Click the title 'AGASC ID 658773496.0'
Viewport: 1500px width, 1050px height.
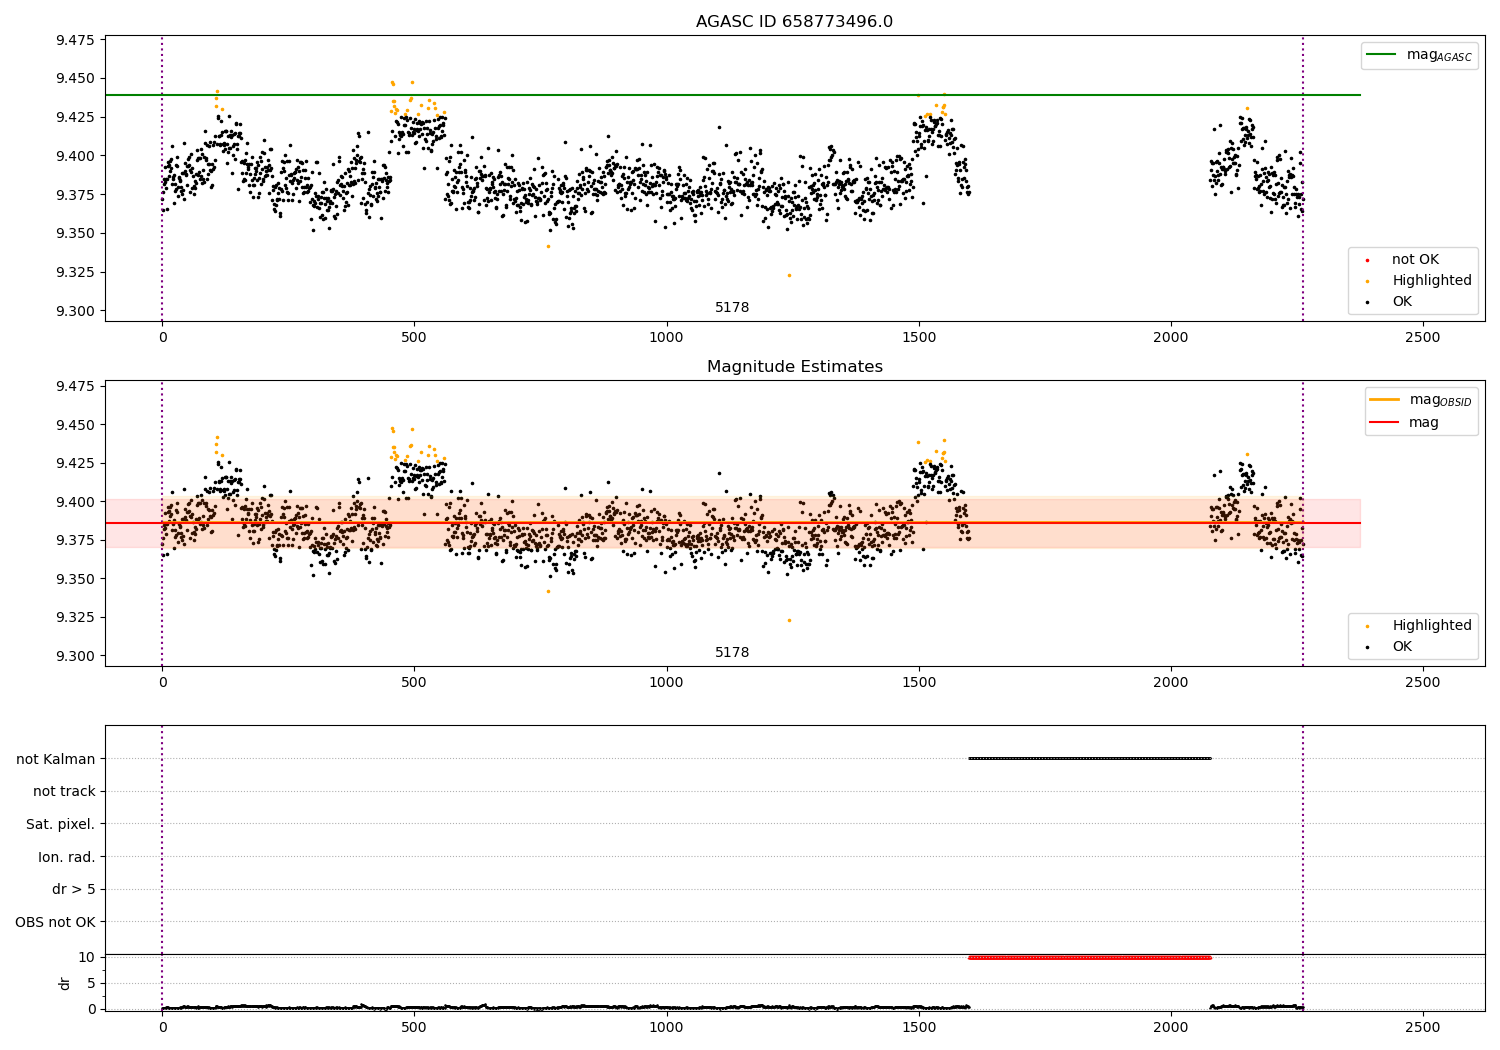(794, 22)
